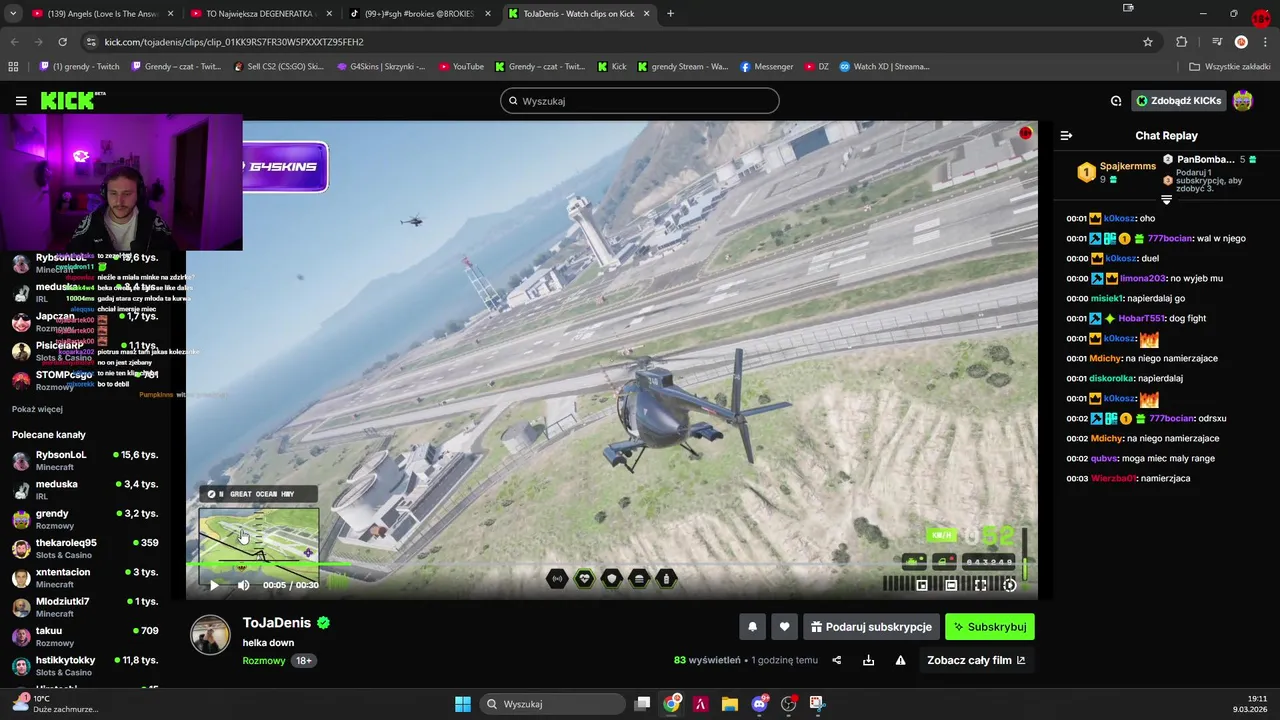Expand the gift leaderboard arrow

point(1166,200)
